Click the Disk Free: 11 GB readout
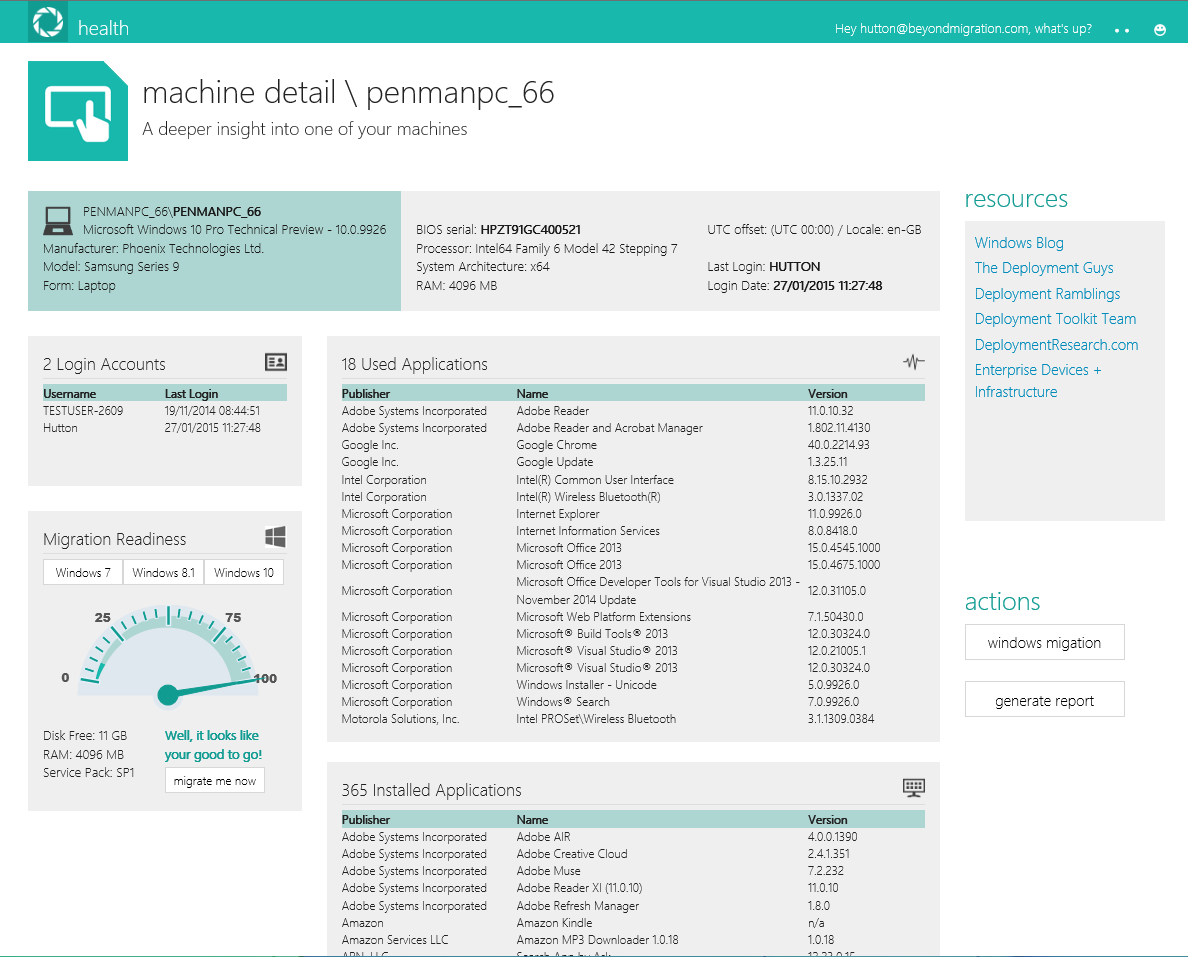The width and height of the screenshot is (1188, 957). tap(85, 736)
